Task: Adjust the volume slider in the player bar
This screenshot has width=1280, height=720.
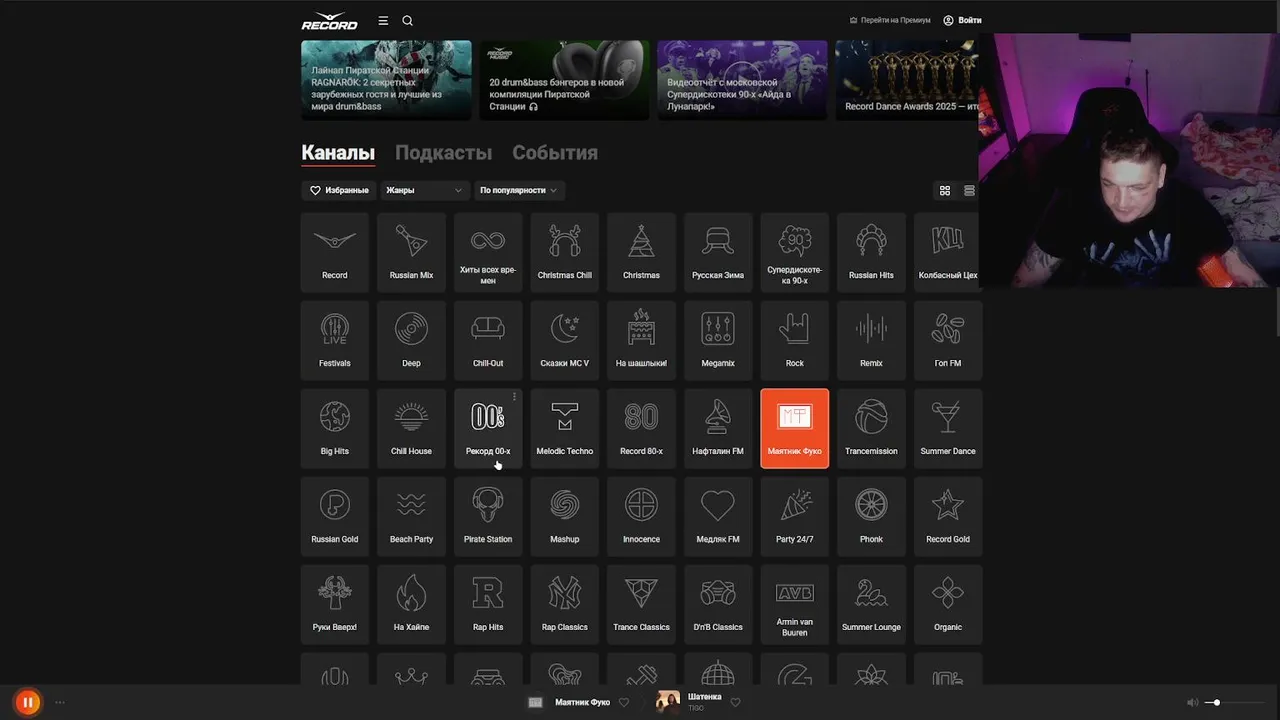Action: tap(1232, 702)
